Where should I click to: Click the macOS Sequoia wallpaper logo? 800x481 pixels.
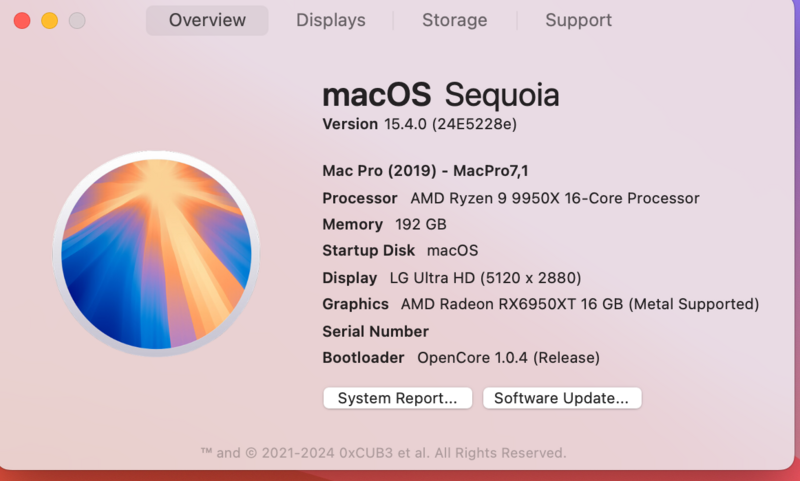(x=156, y=254)
